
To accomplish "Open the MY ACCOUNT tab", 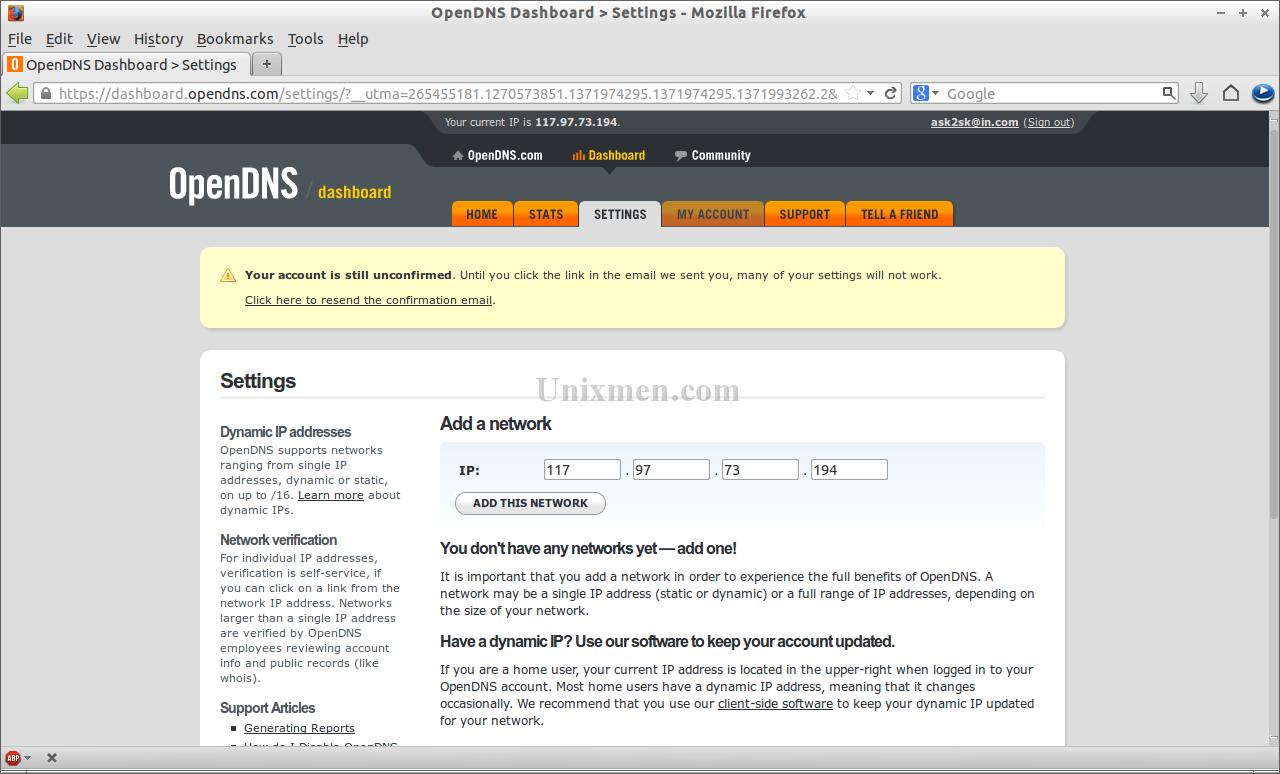I will (x=713, y=214).
